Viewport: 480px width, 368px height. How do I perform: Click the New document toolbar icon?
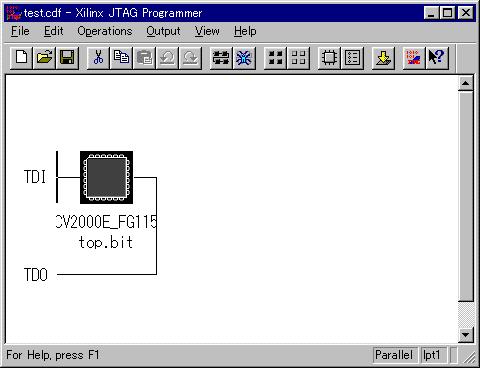click(21, 58)
